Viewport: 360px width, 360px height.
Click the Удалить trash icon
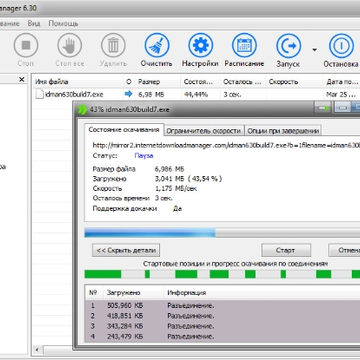tap(113, 45)
